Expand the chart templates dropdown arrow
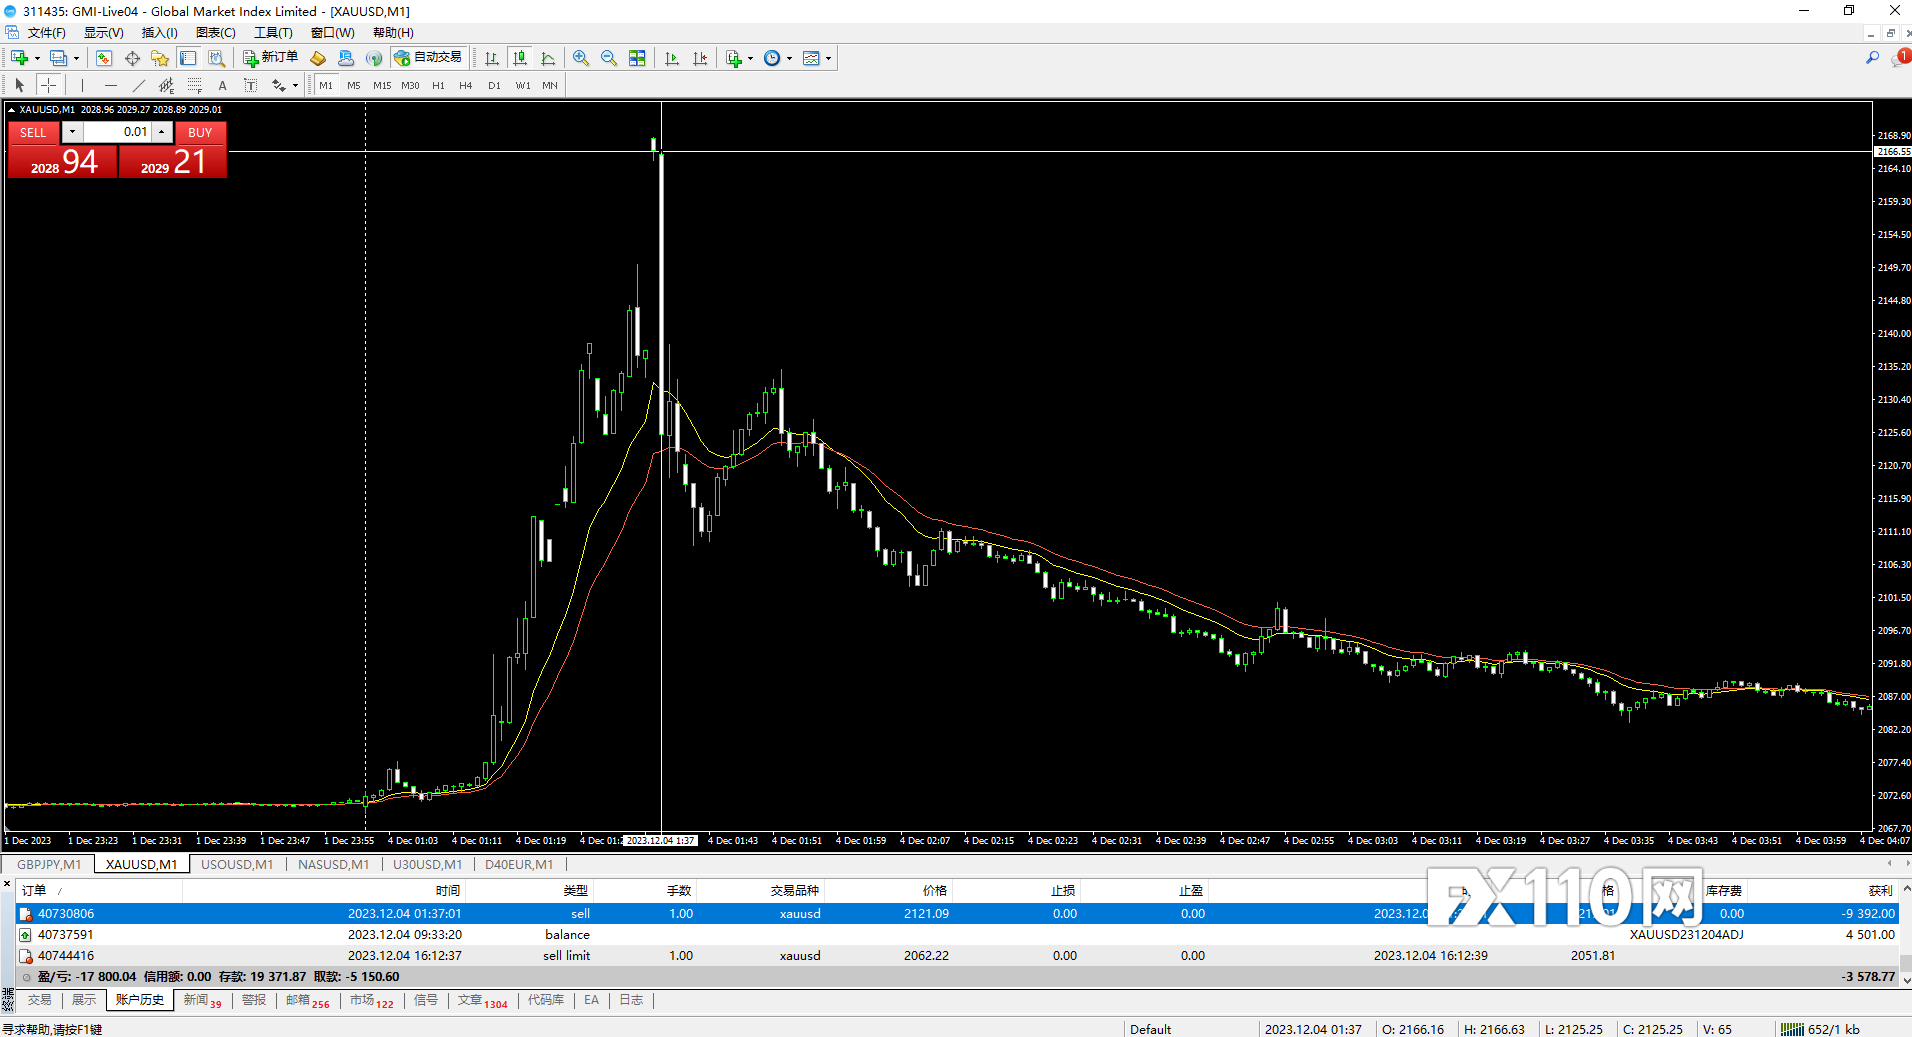Image resolution: width=1912 pixels, height=1037 pixels. click(828, 58)
